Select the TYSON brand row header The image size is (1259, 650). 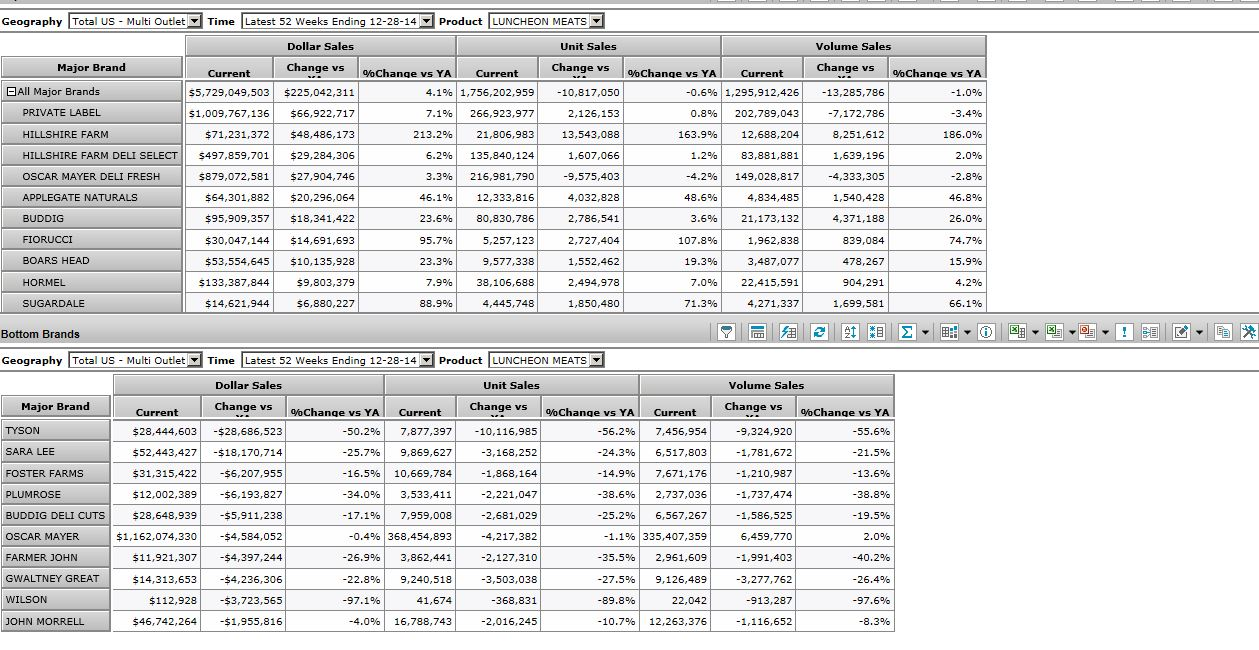tap(55, 431)
